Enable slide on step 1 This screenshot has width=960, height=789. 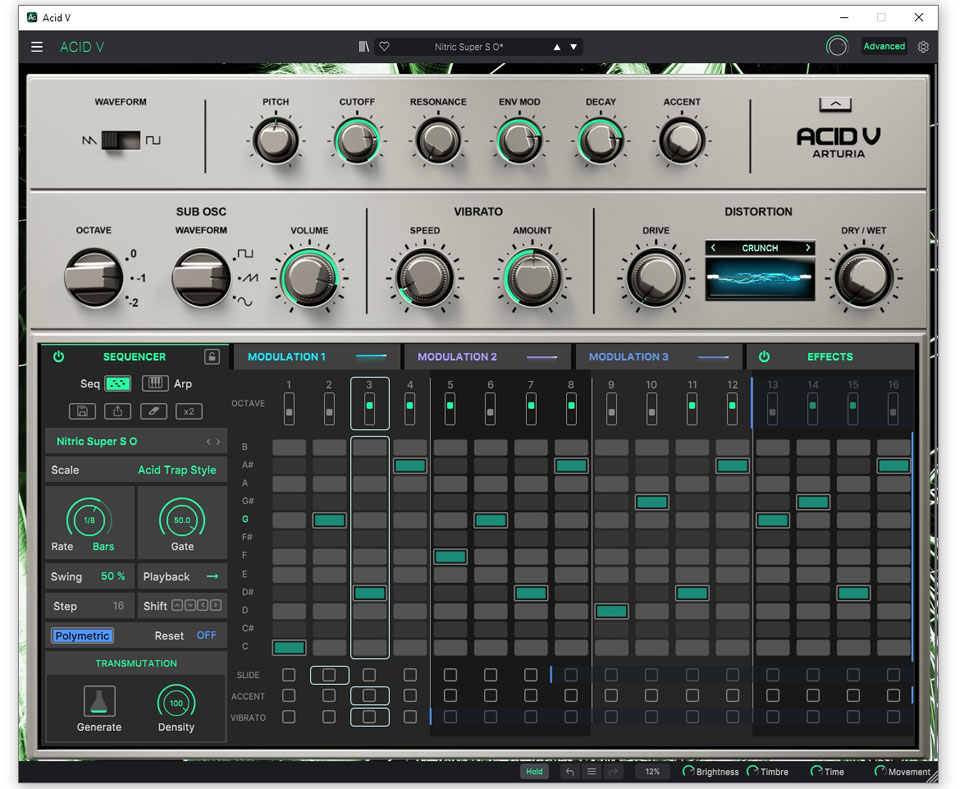pyautogui.click(x=289, y=675)
